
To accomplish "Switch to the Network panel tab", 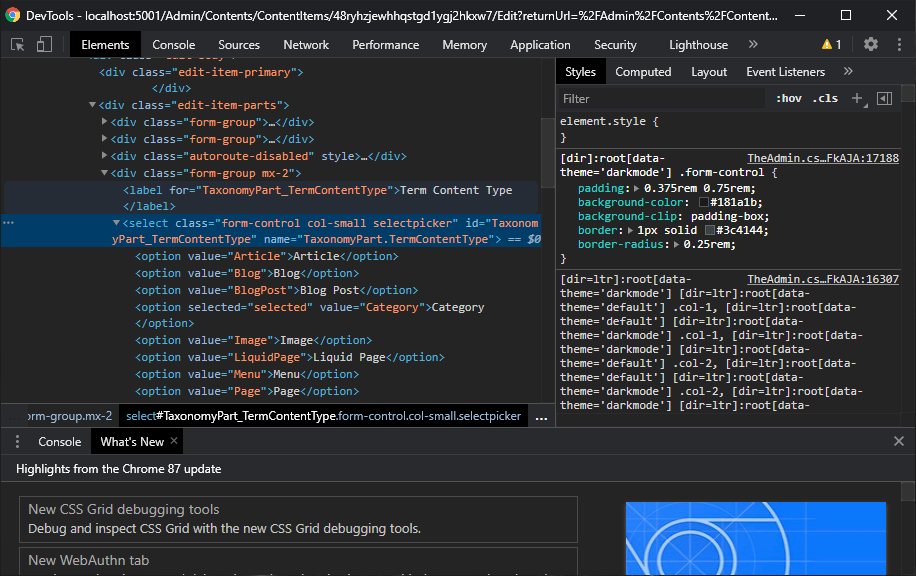I will click(x=305, y=44).
